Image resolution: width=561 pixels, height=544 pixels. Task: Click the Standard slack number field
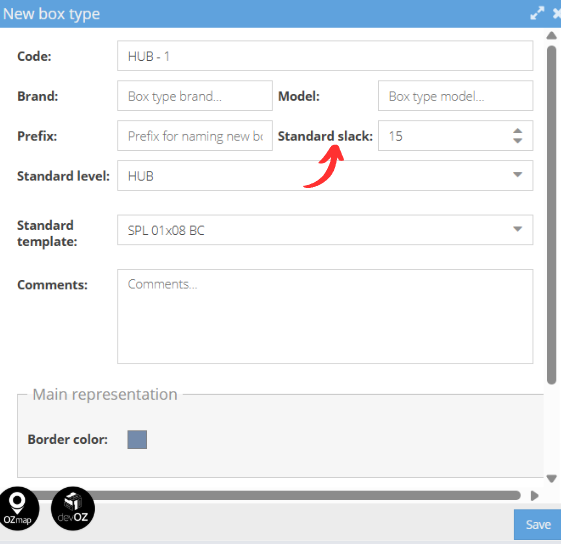pos(455,136)
